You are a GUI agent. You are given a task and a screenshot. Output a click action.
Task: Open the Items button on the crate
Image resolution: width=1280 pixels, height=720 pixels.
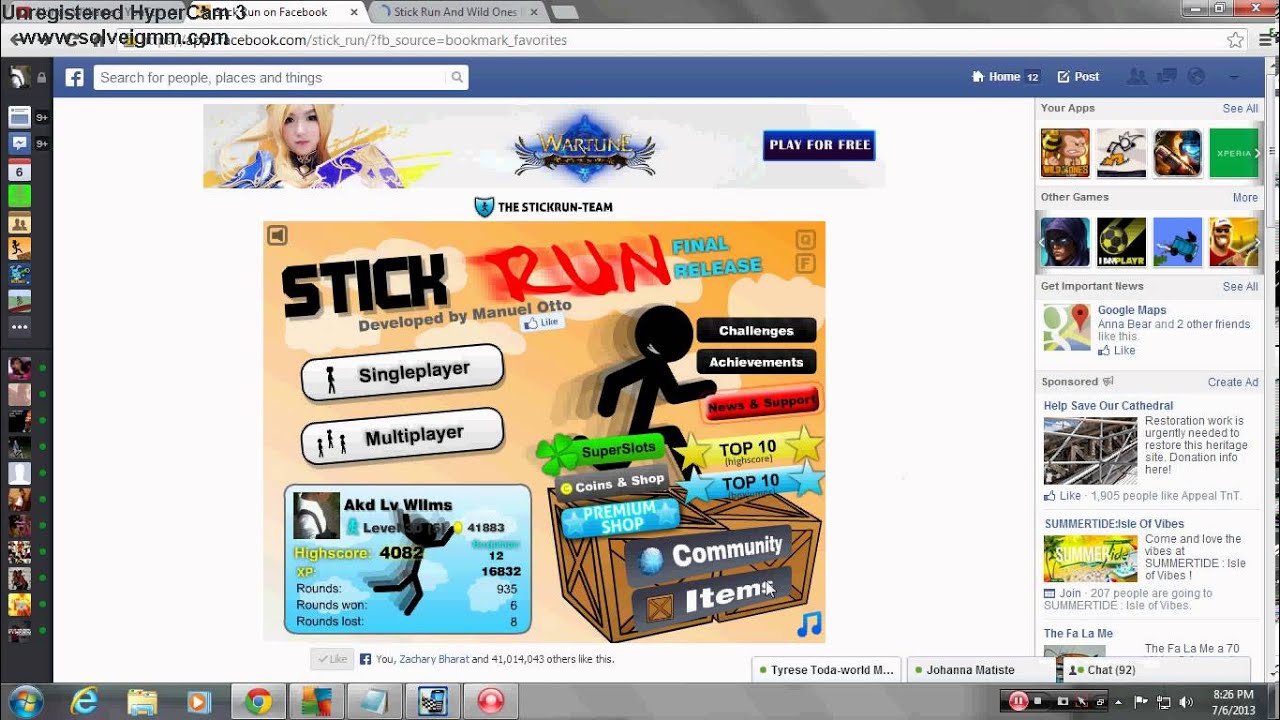click(x=711, y=600)
